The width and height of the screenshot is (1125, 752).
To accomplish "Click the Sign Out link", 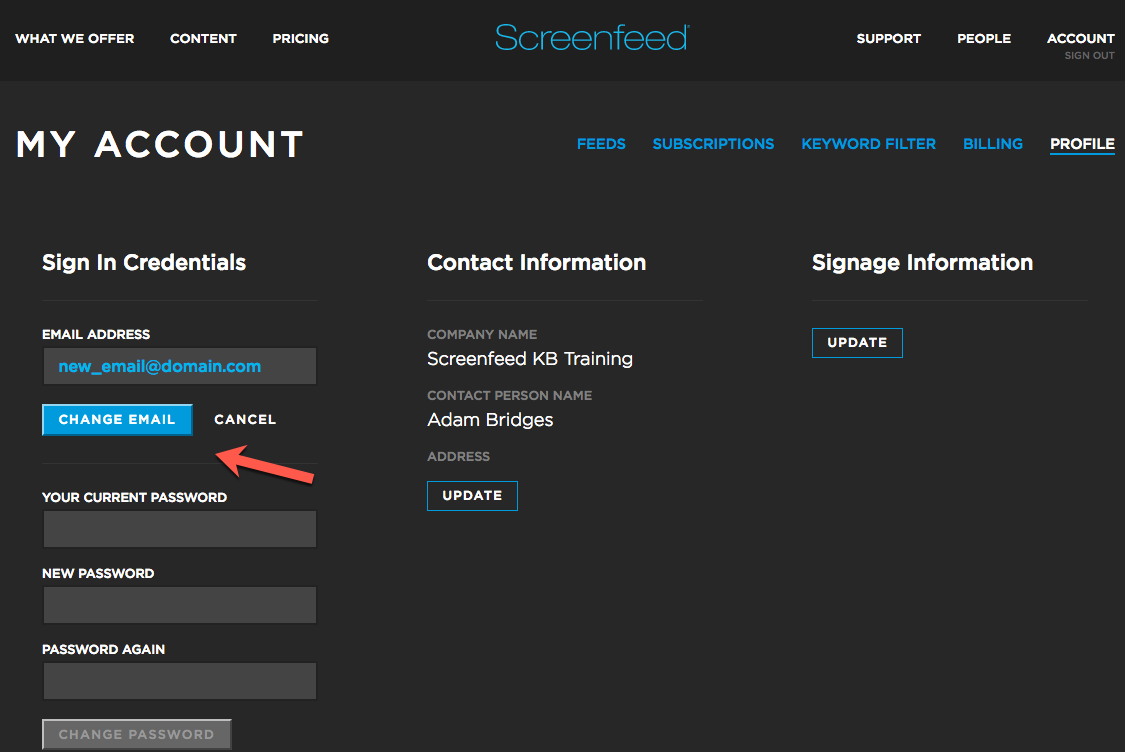I will pos(1089,56).
